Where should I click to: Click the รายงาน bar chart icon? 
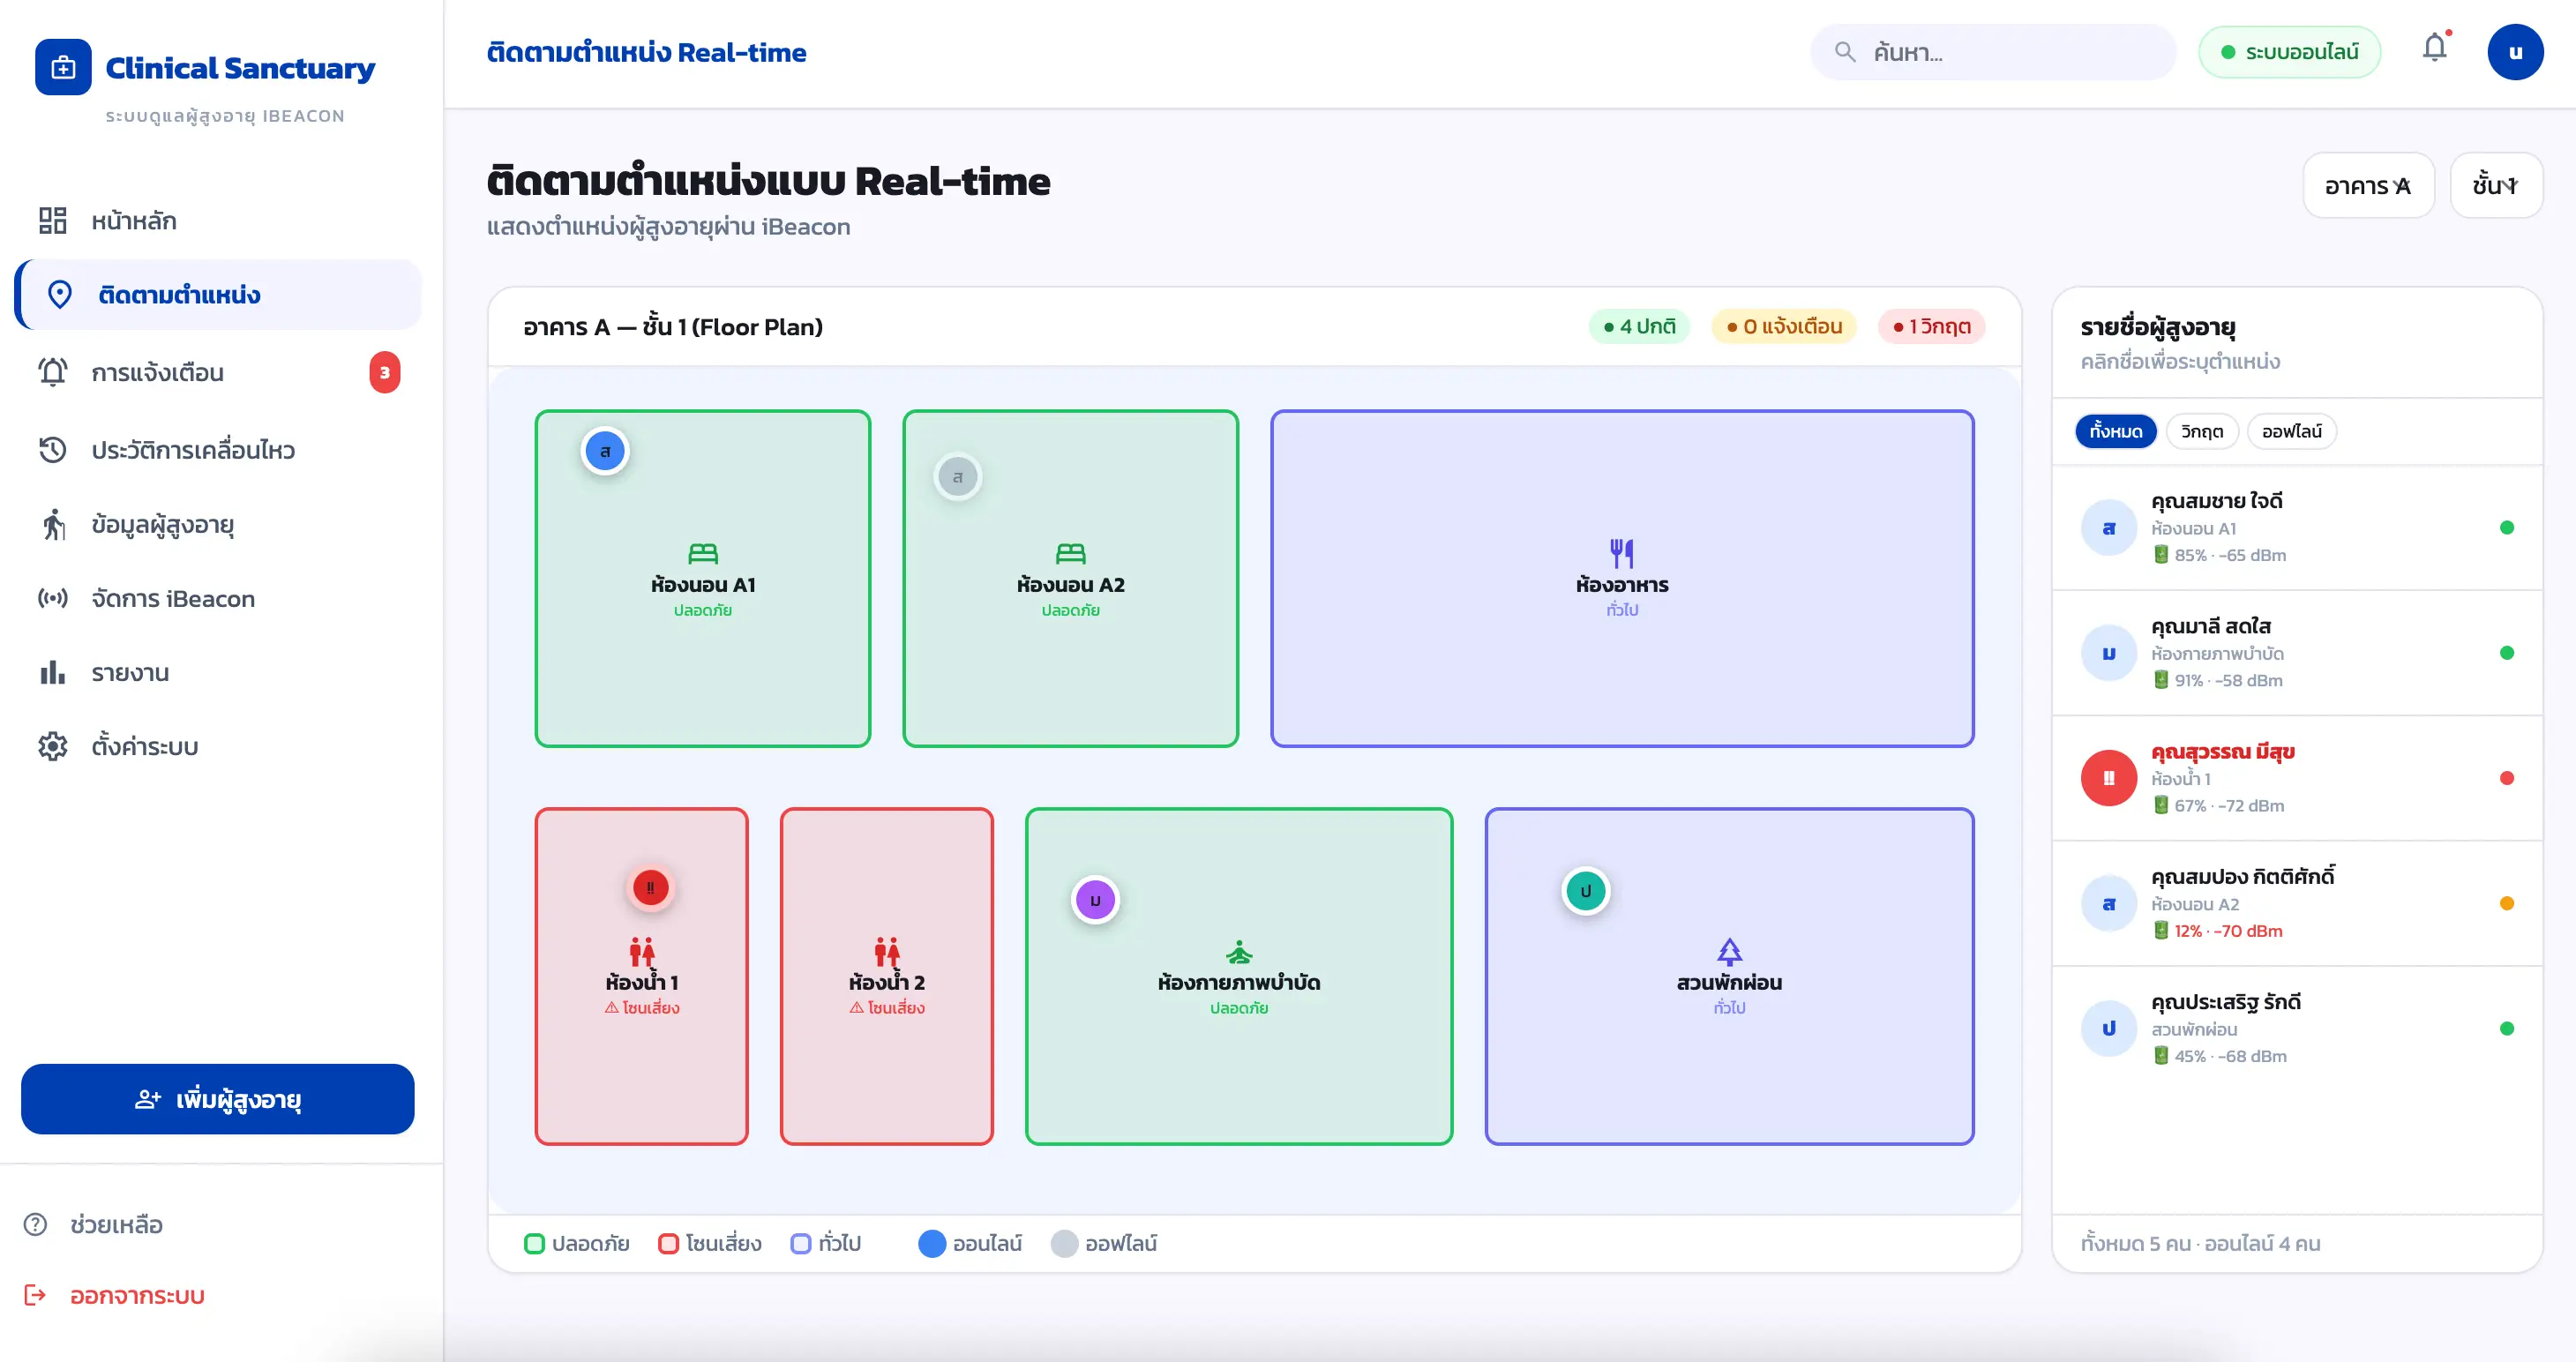[x=52, y=672]
